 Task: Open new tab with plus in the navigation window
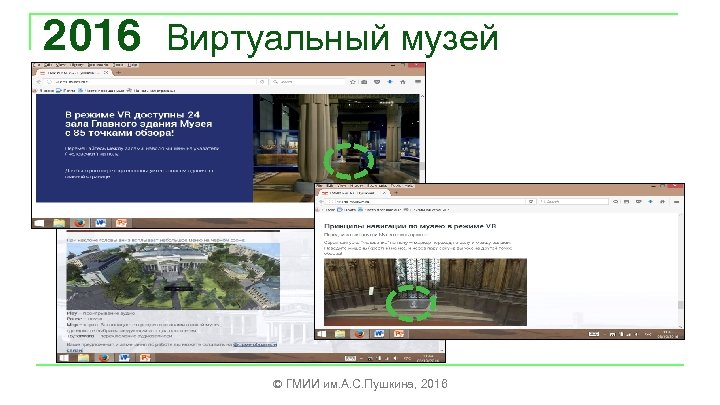tap(397, 193)
